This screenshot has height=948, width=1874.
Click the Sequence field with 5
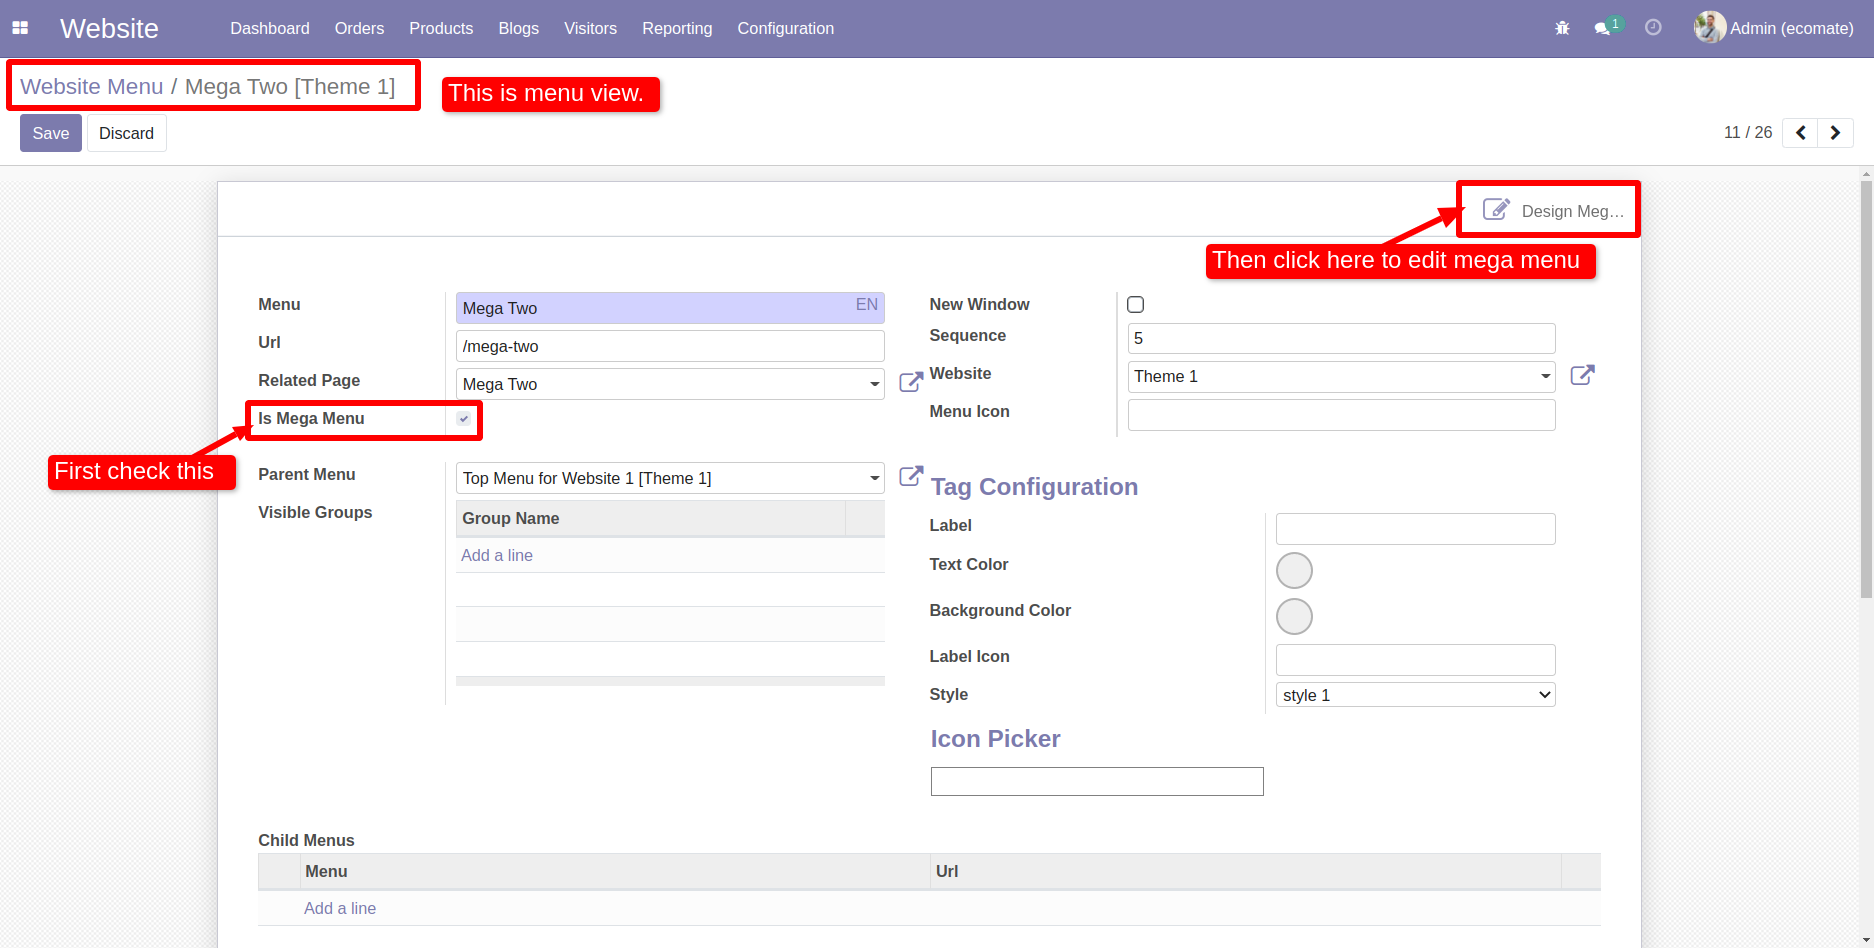click(x=1341, y=338)
